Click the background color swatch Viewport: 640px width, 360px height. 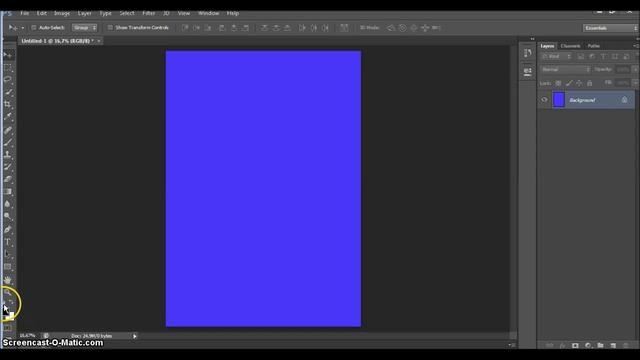[11, 315]
